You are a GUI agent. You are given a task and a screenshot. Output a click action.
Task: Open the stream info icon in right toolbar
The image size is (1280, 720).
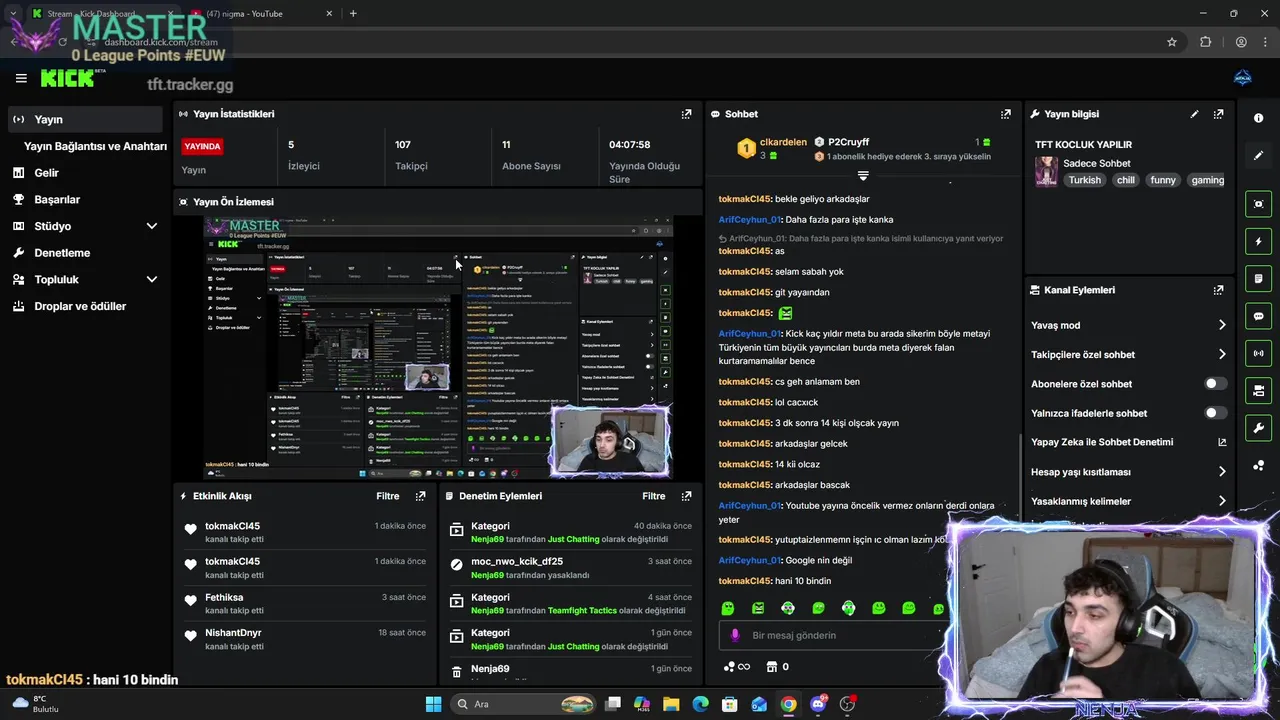(1258, 118)
